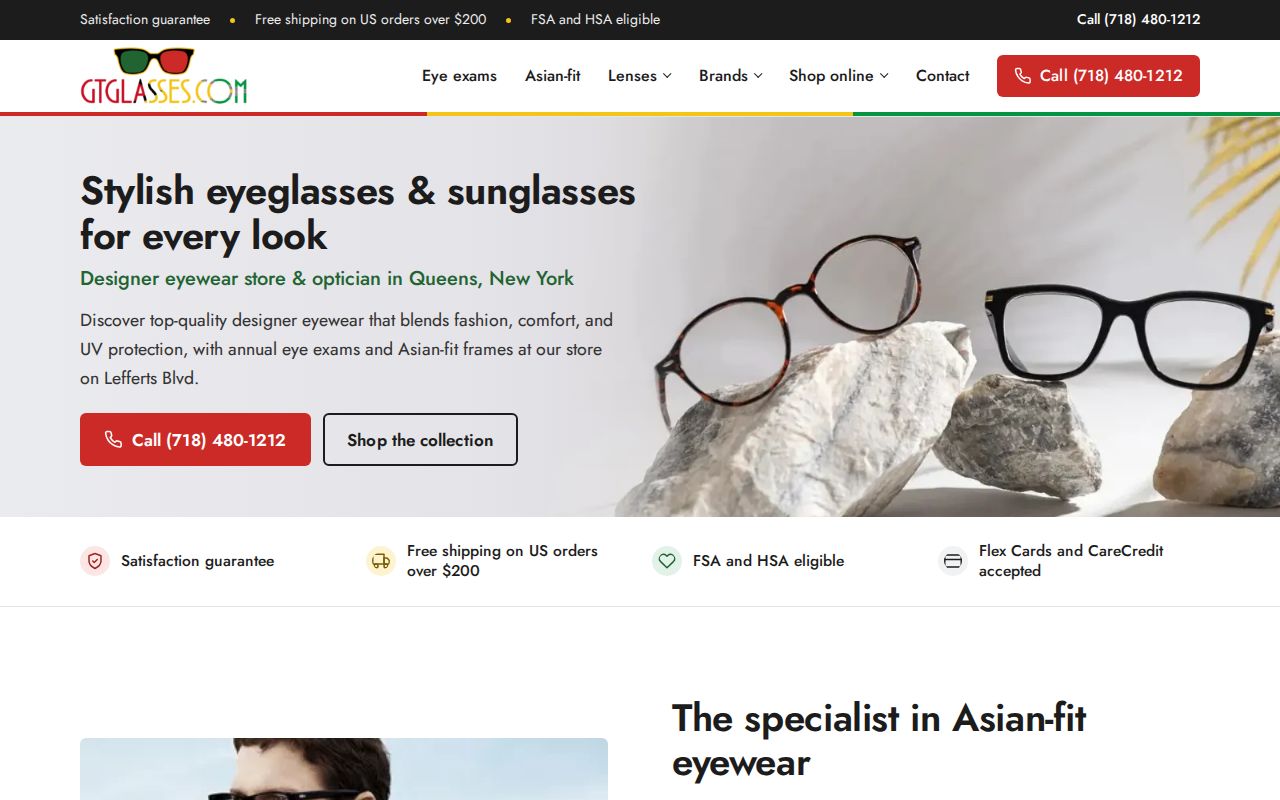Click 'Free shipping on US orders over $200' in top bar
The width and height of the screenshot is (1280, 800).
tap(371, 19)
